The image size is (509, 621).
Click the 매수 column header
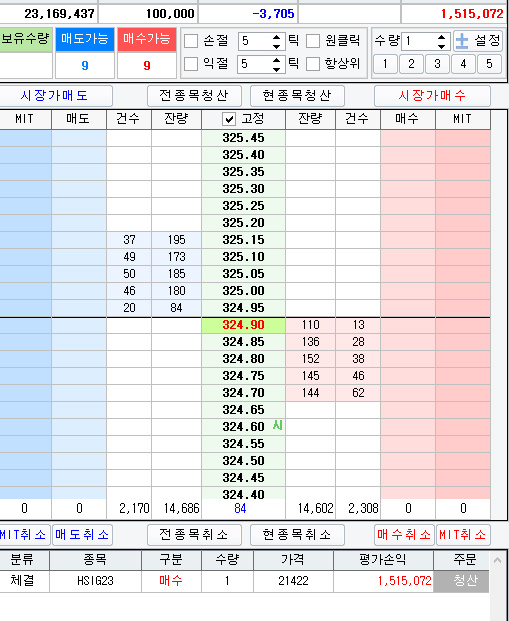coord(408,119)
